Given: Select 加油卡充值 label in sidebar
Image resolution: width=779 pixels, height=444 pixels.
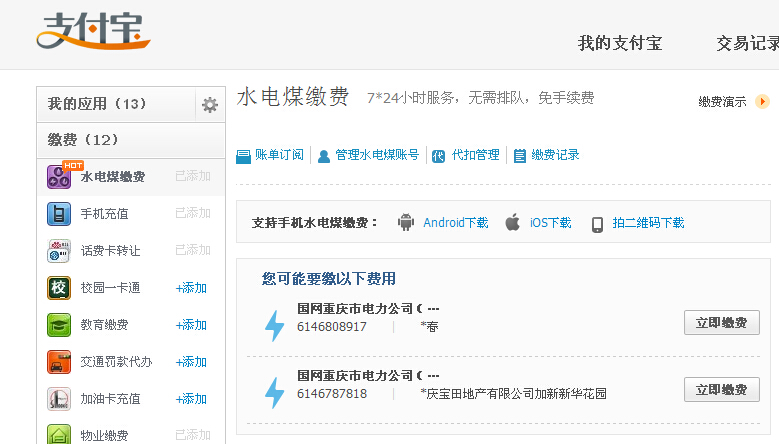Looking at the screenshot, I should [x=110, y=399].
